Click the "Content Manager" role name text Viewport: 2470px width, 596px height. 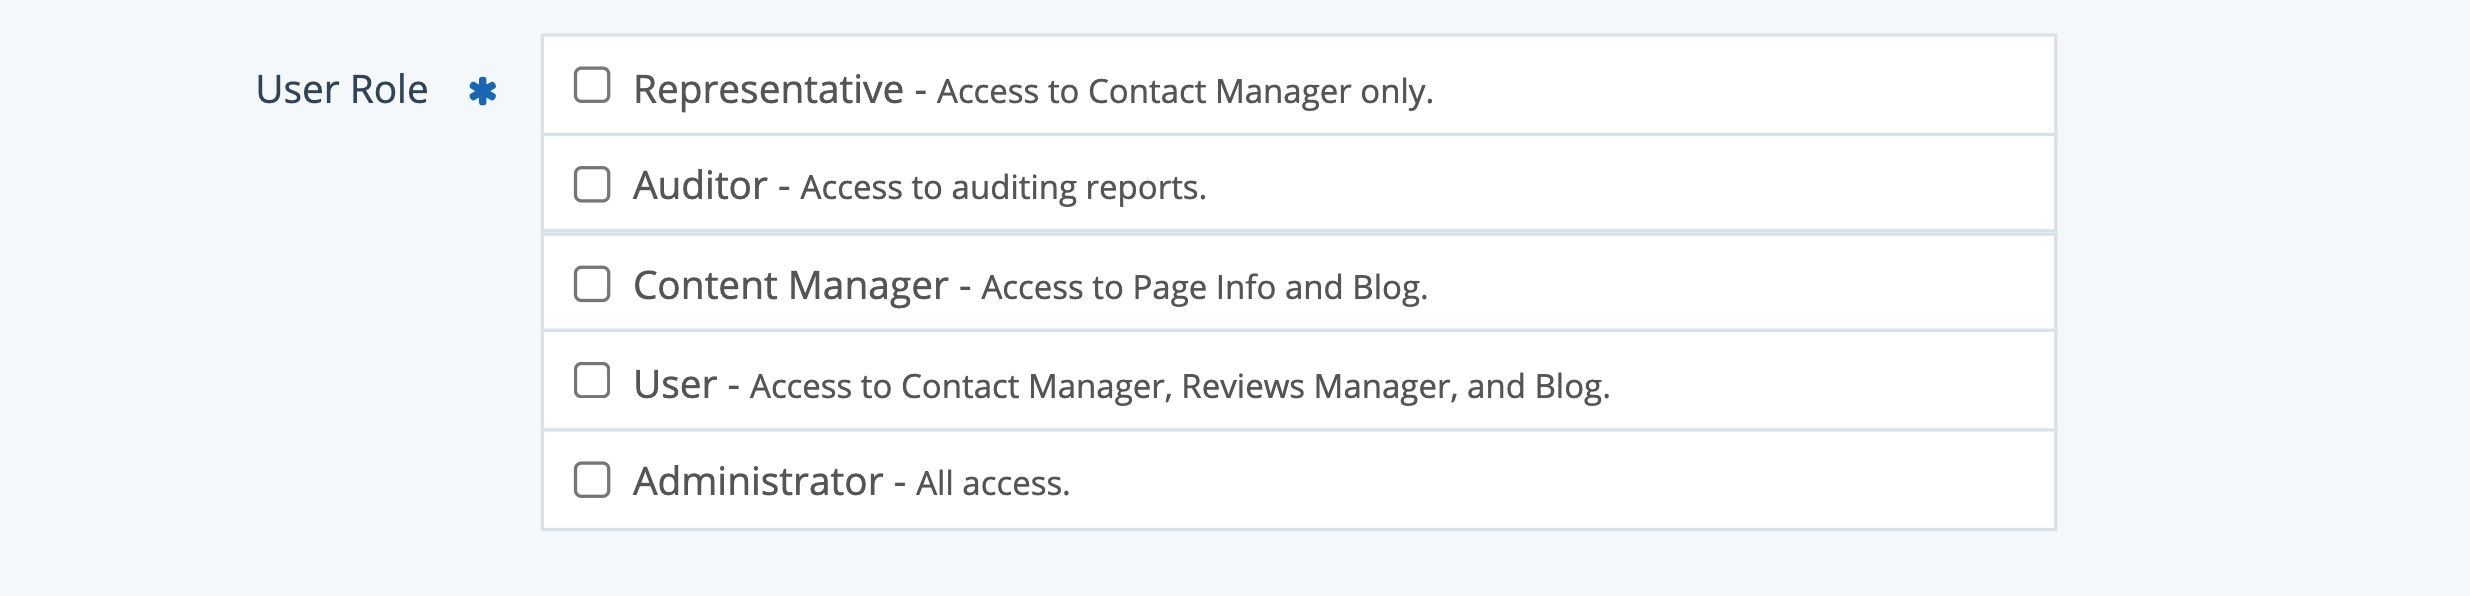(x=790, y=286)
